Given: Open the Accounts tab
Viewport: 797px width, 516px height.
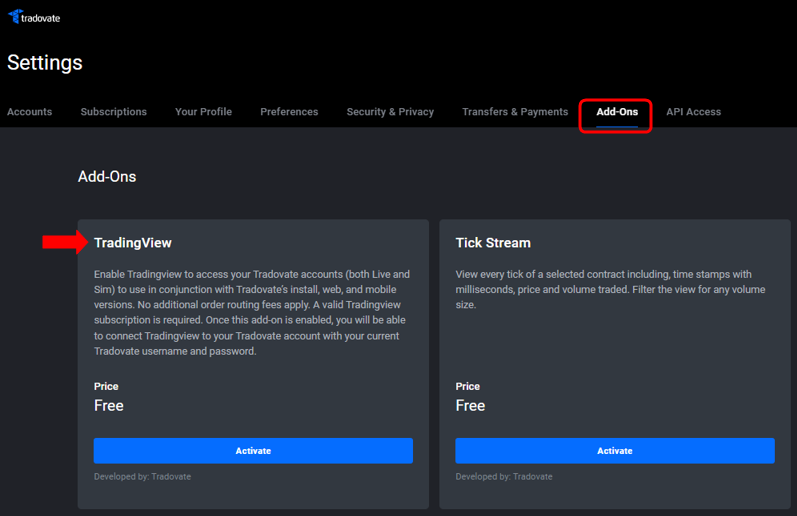Looking at the screenshot, I should coord(29,112).
